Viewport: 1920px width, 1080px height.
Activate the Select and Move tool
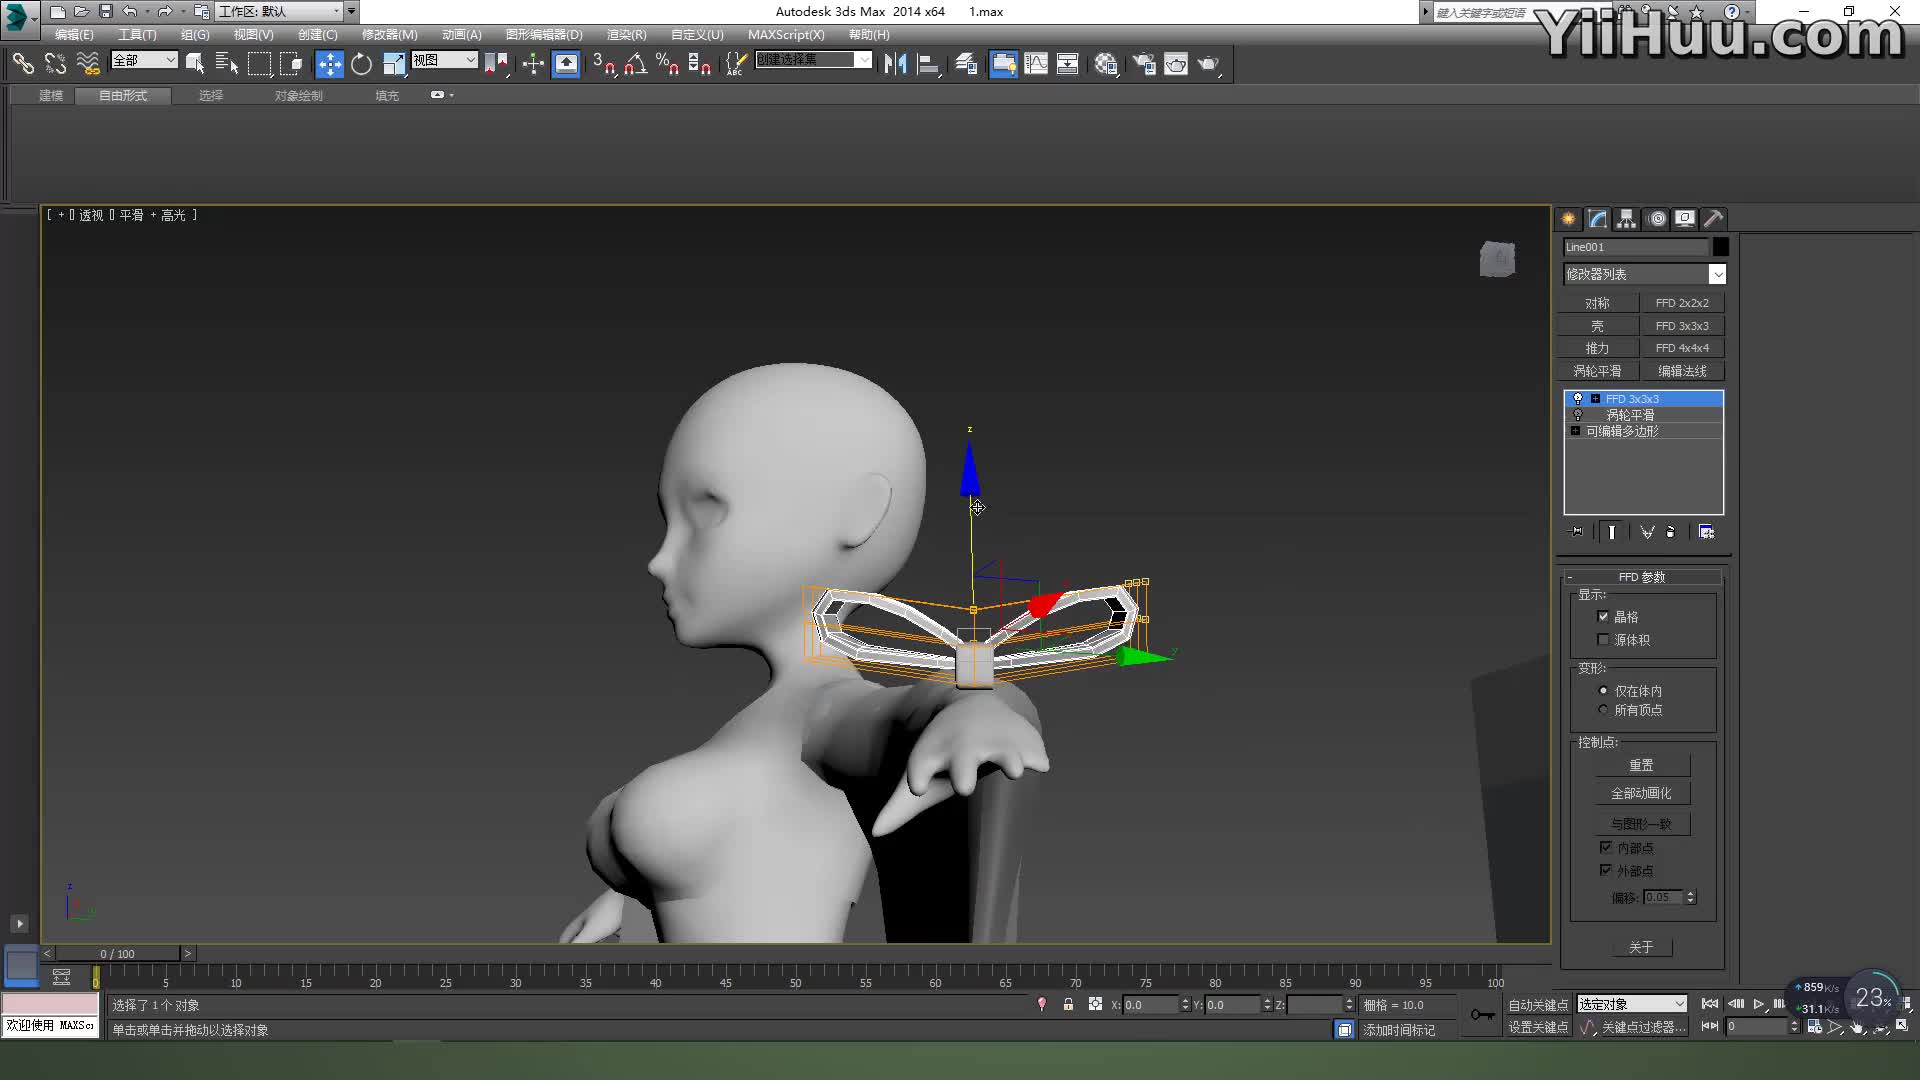pyautogui.click(x=329, y=64)
